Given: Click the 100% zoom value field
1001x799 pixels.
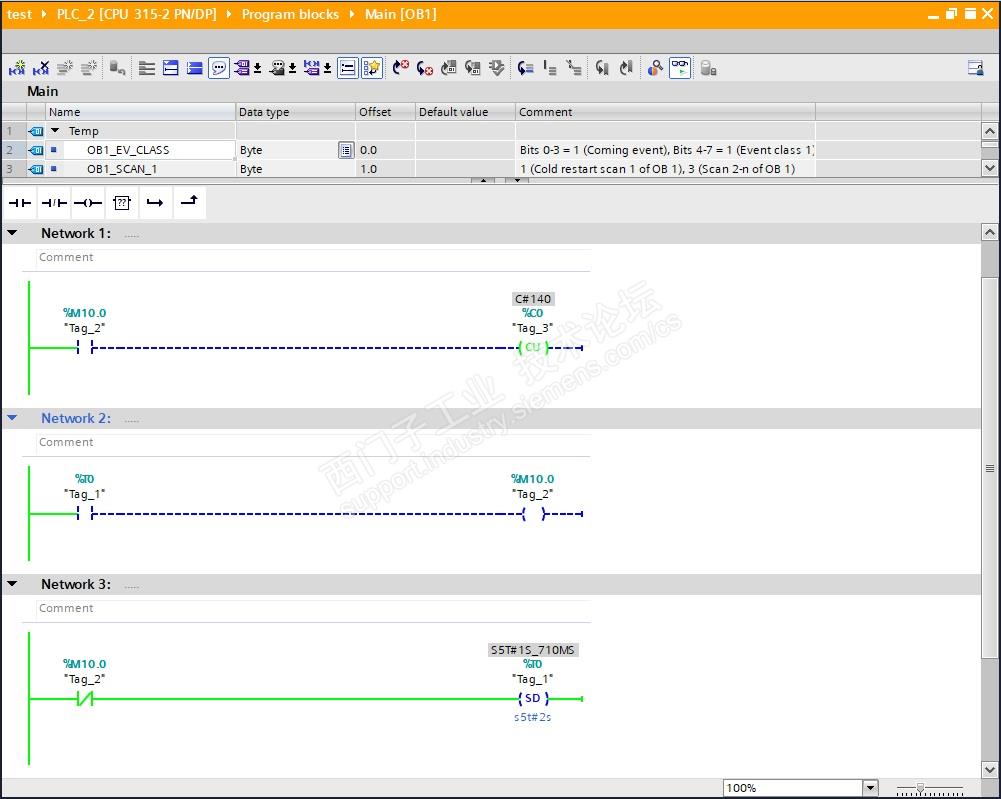Looking at the screenshot, I should coord(793,788).
